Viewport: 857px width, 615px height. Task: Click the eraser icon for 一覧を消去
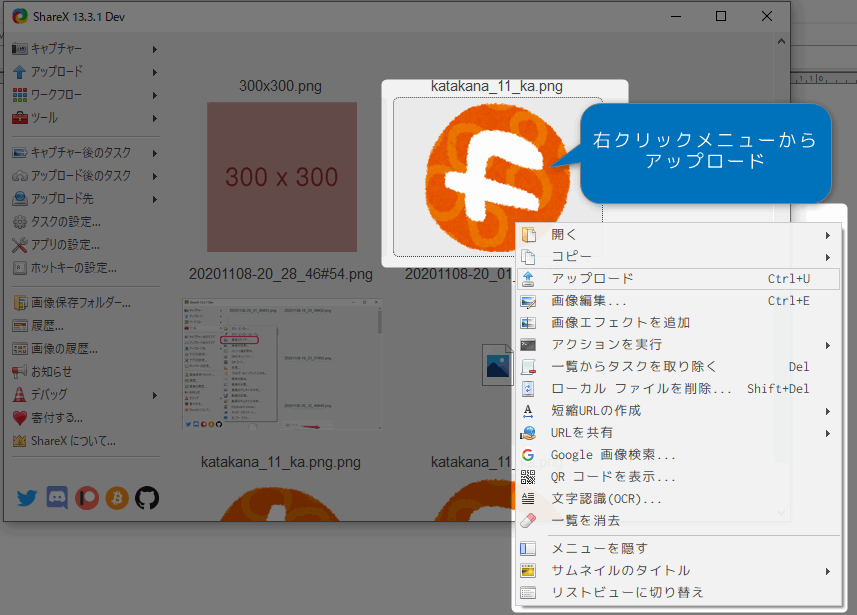(528, 520)
